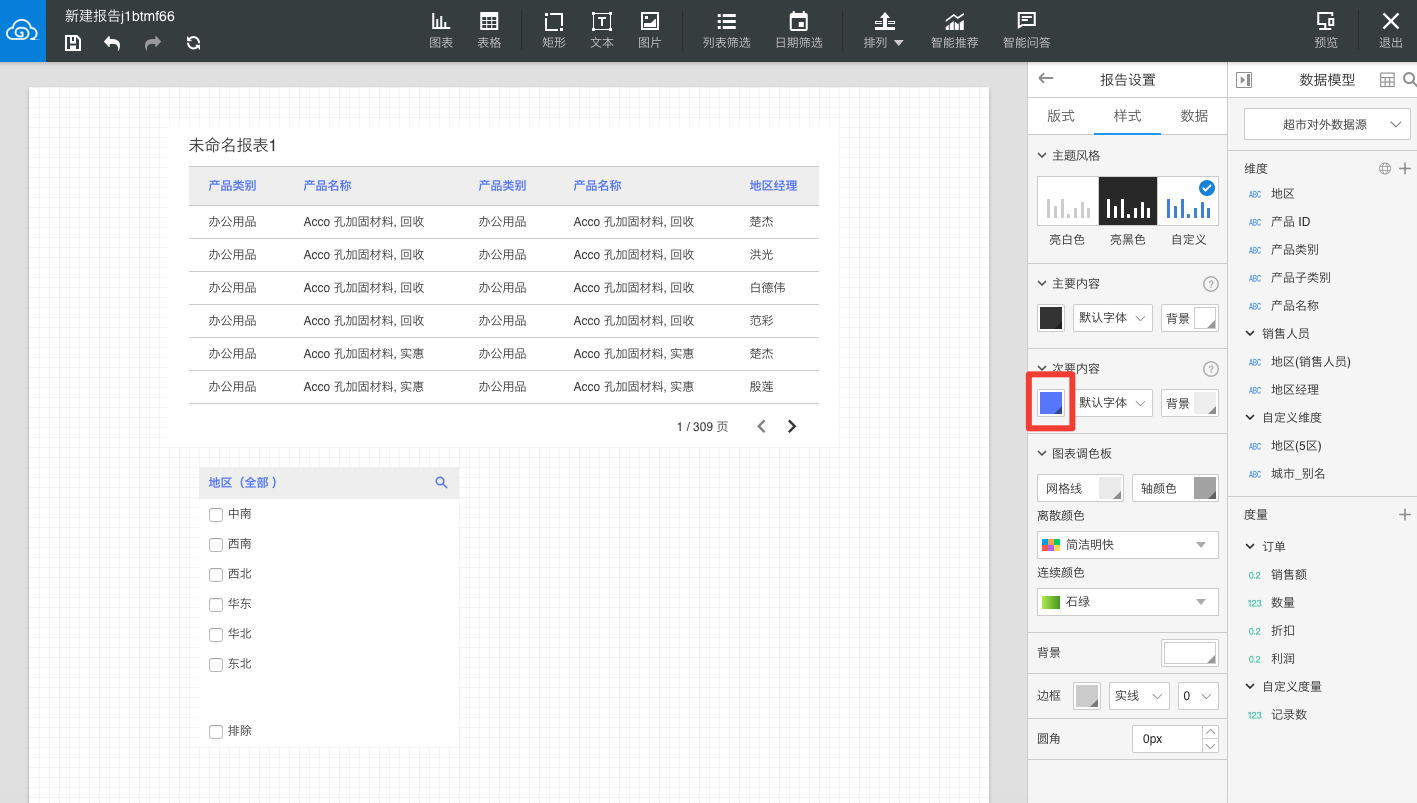Add a table using 表格 icon
The width and height of the screenshot is (1417, 803).
(489, 30)
